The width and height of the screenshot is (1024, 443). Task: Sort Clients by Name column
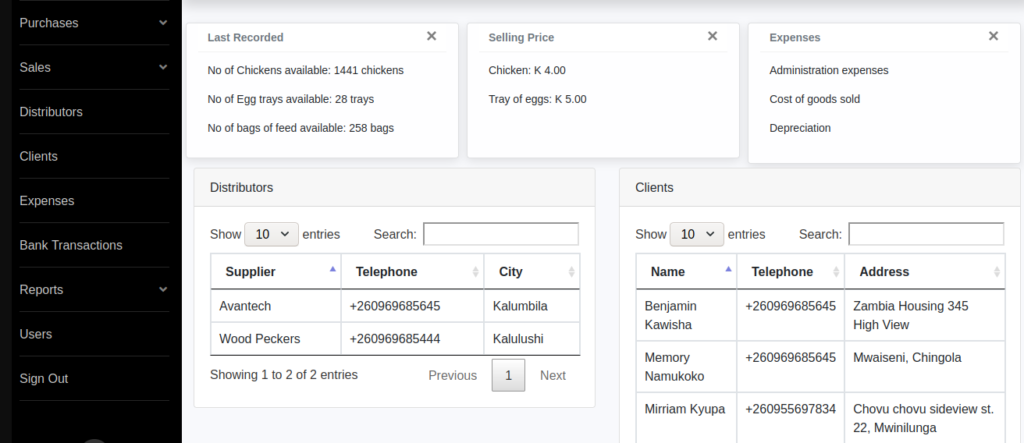click(686, 272)
